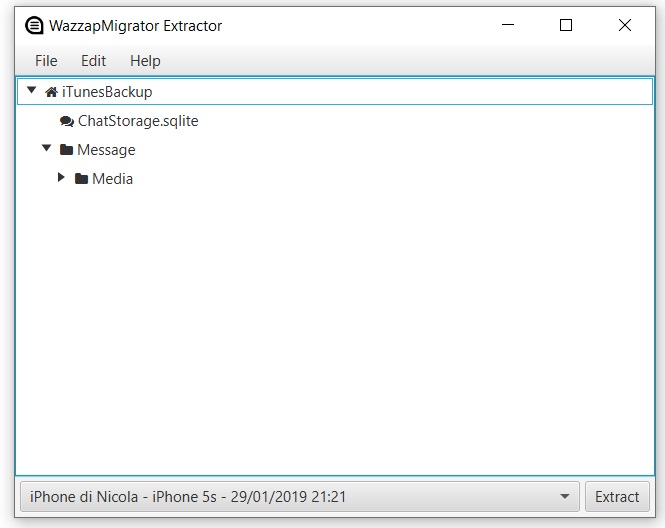
Task: Select the iTunesBackup row label
Action: (107, 92)
